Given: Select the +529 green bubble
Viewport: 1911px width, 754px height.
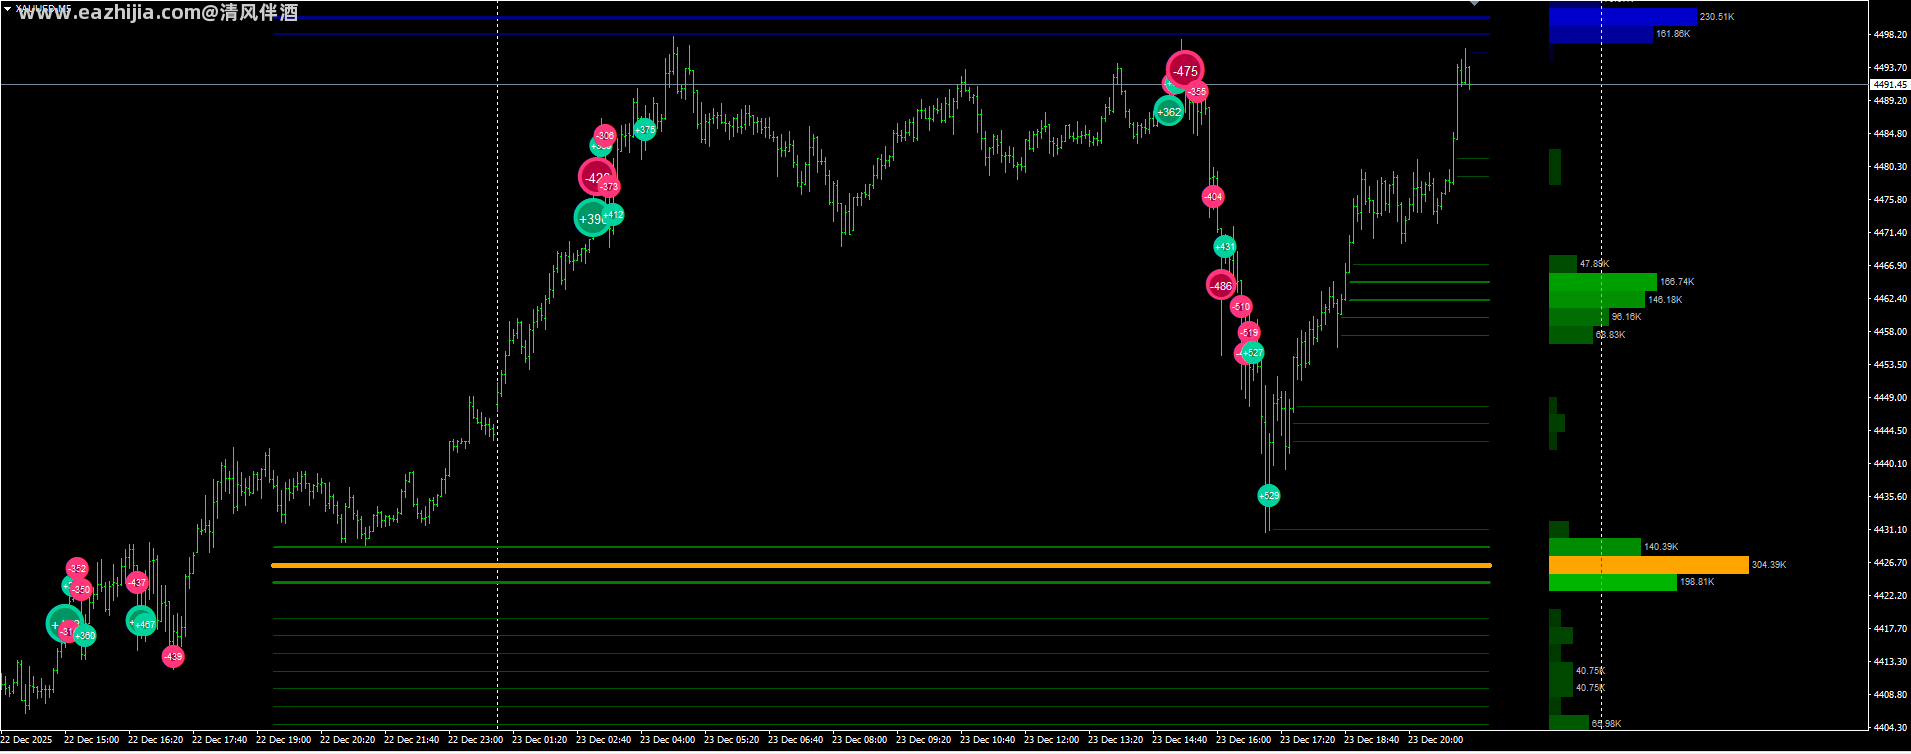Looking at the screenshot, I should click(1269, 495).
